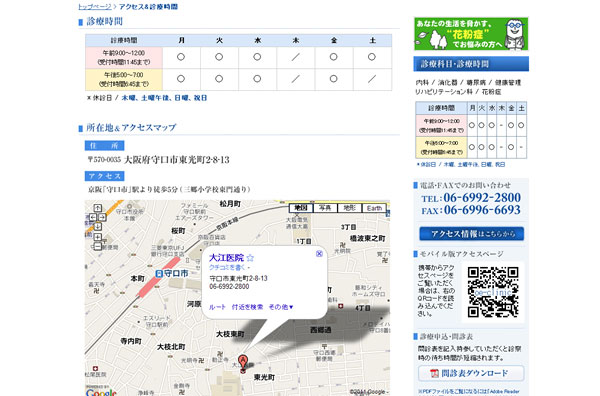
Task: Expand the その他 dropdown in the bubble
Action: point(281,307)
